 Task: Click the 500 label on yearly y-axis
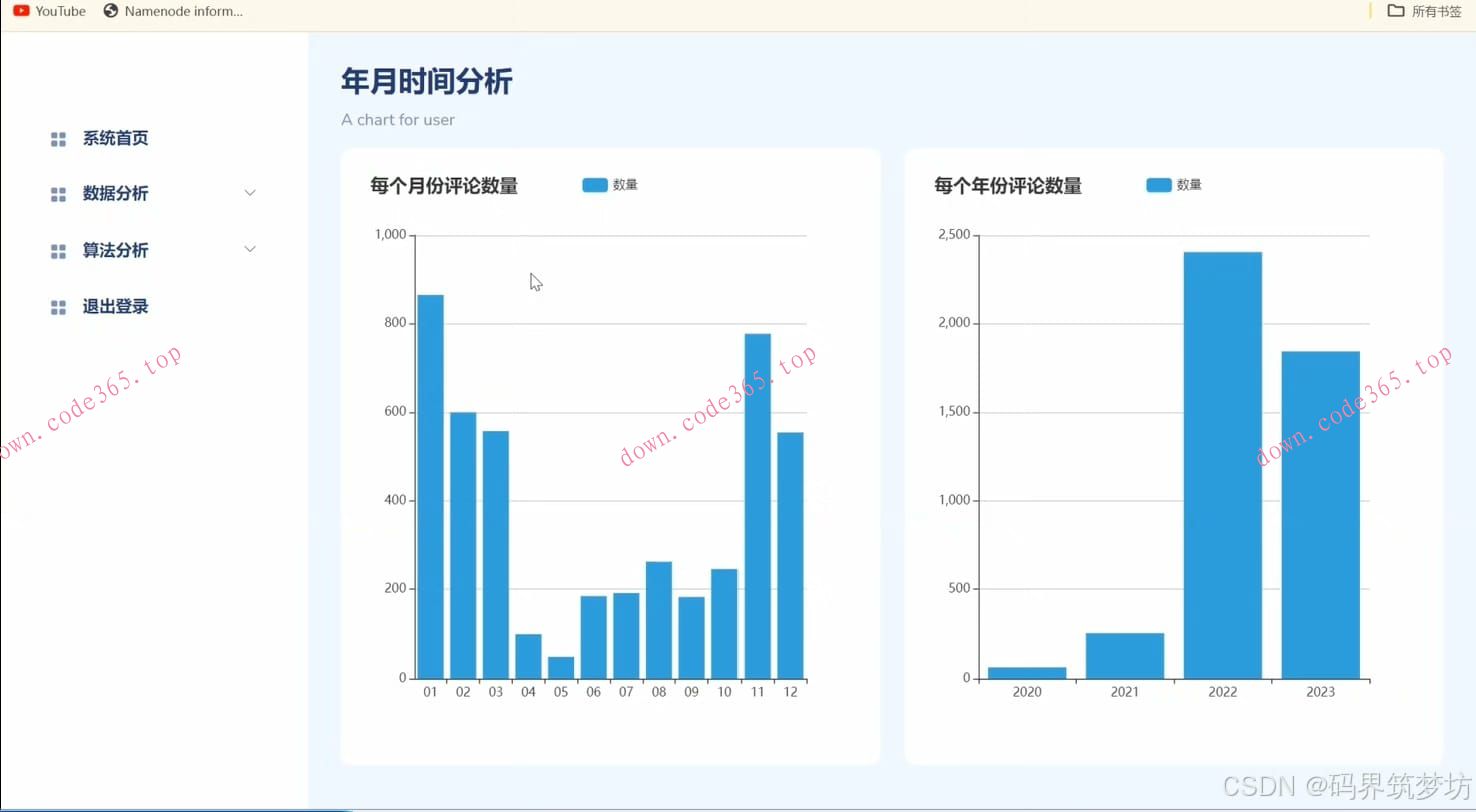959,589
